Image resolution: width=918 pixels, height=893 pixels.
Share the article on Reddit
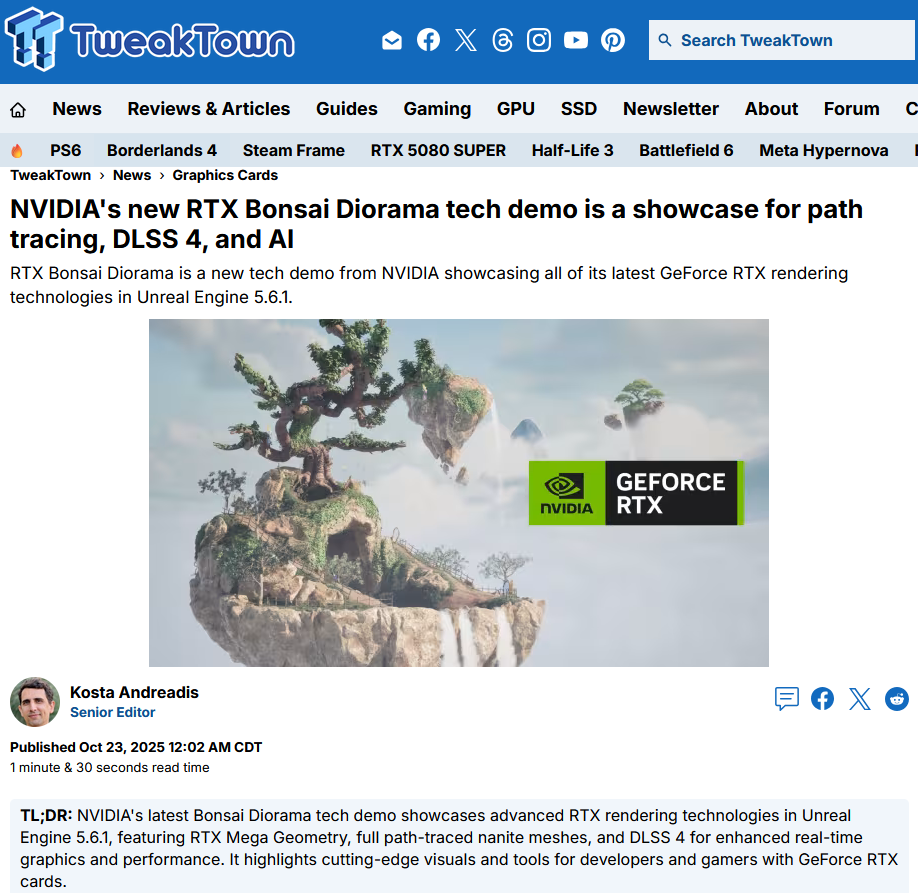[x=896, y=699]
